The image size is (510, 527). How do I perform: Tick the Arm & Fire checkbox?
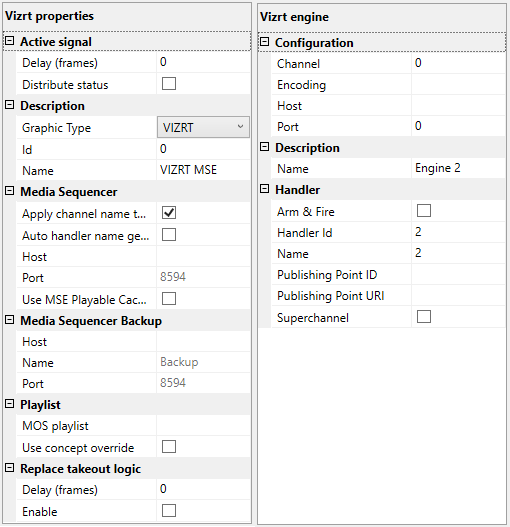[424, 211]
